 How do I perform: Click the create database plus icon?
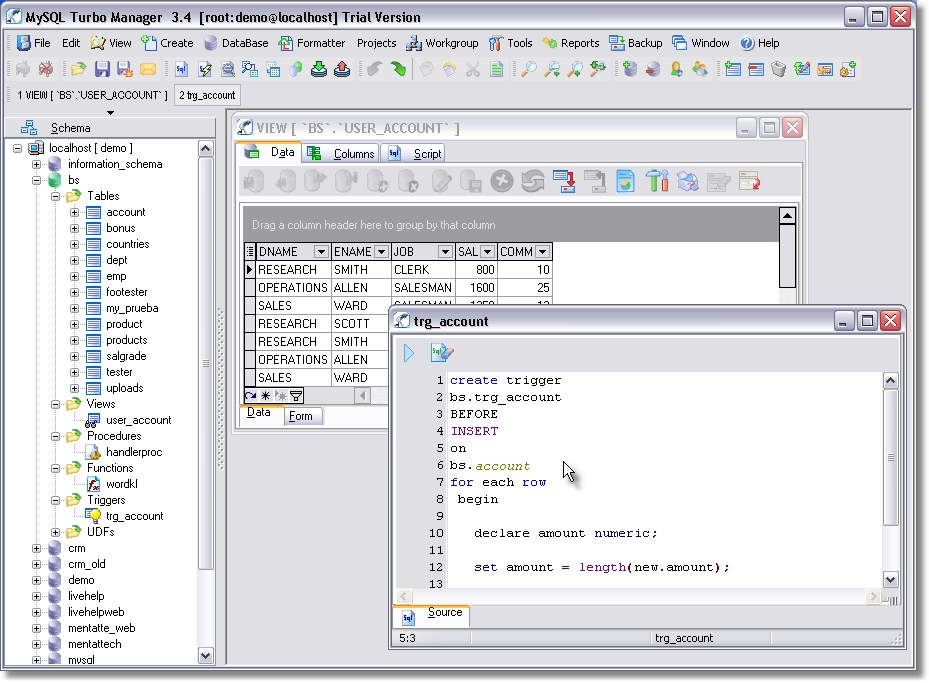click(630, 69)
